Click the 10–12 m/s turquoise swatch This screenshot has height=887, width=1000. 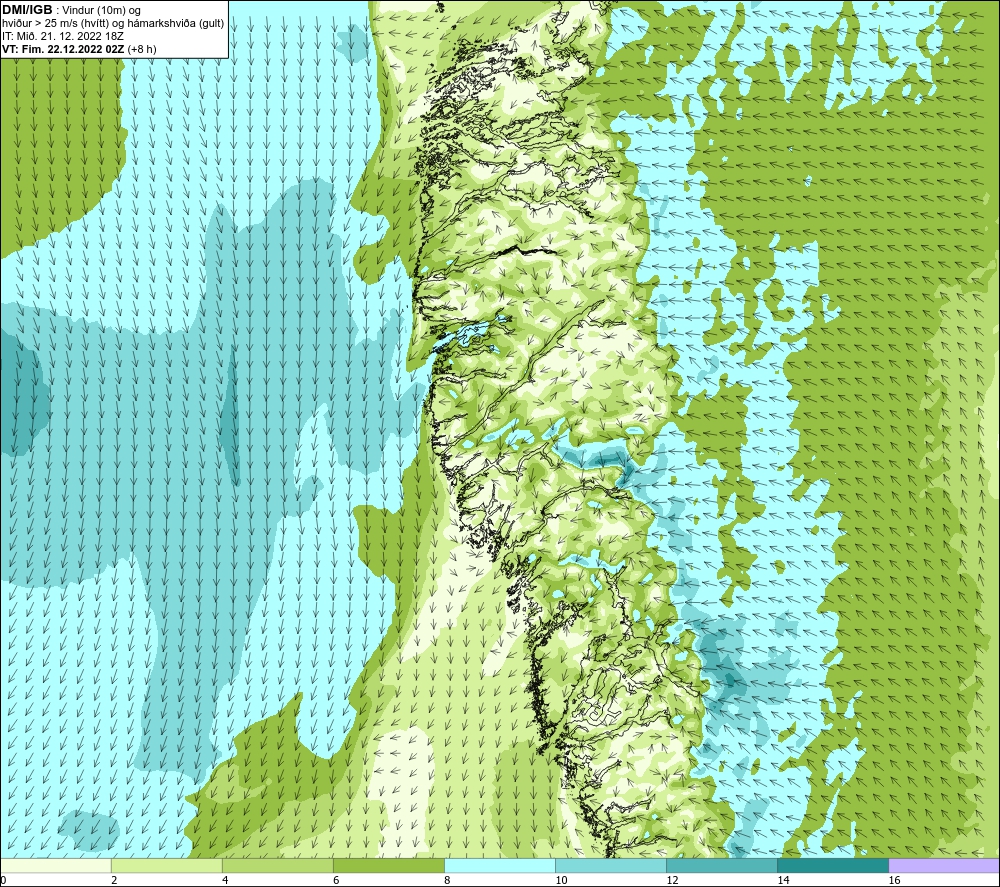[611, 865]
